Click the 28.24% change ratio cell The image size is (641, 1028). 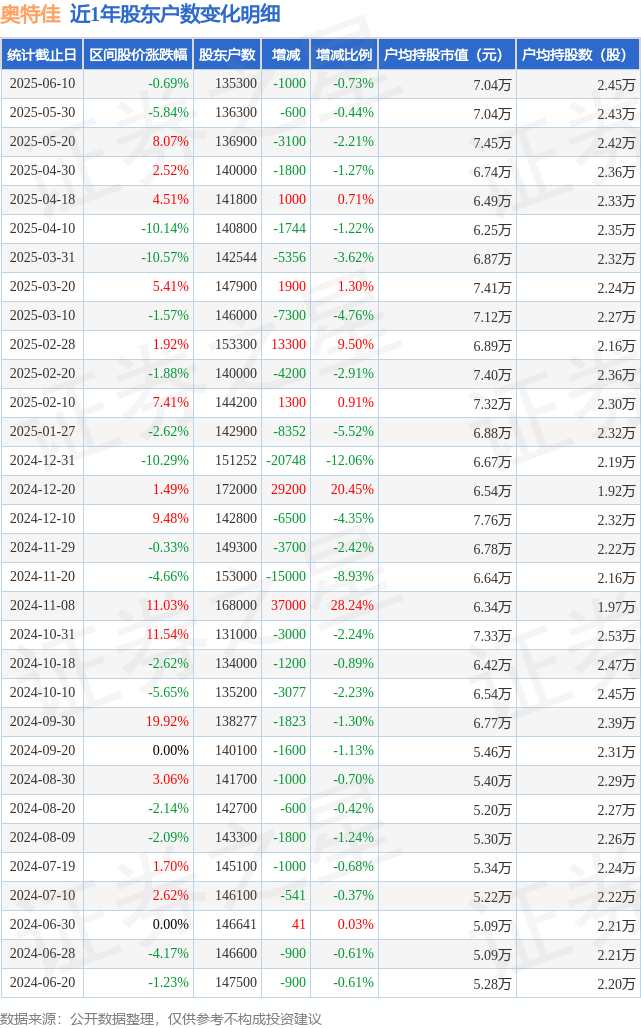coord(352,606)
